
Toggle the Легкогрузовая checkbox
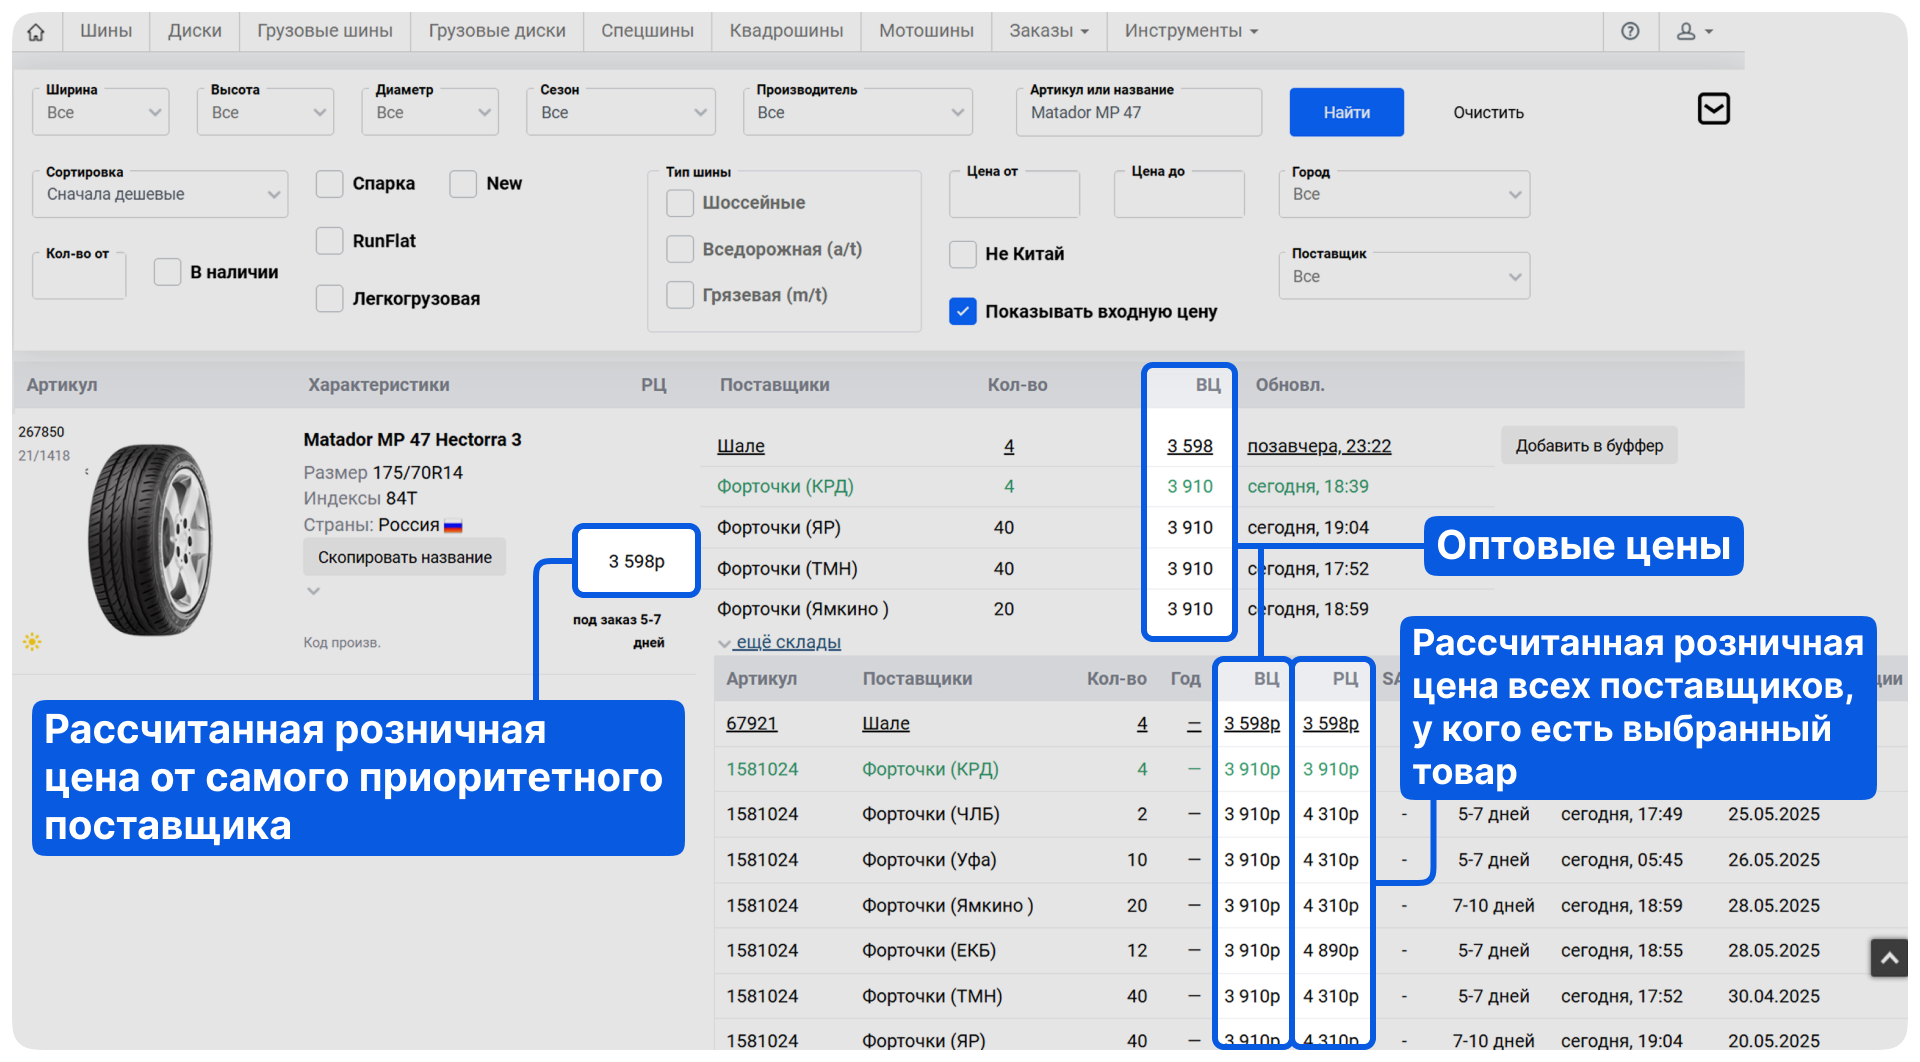pos(329,299)
